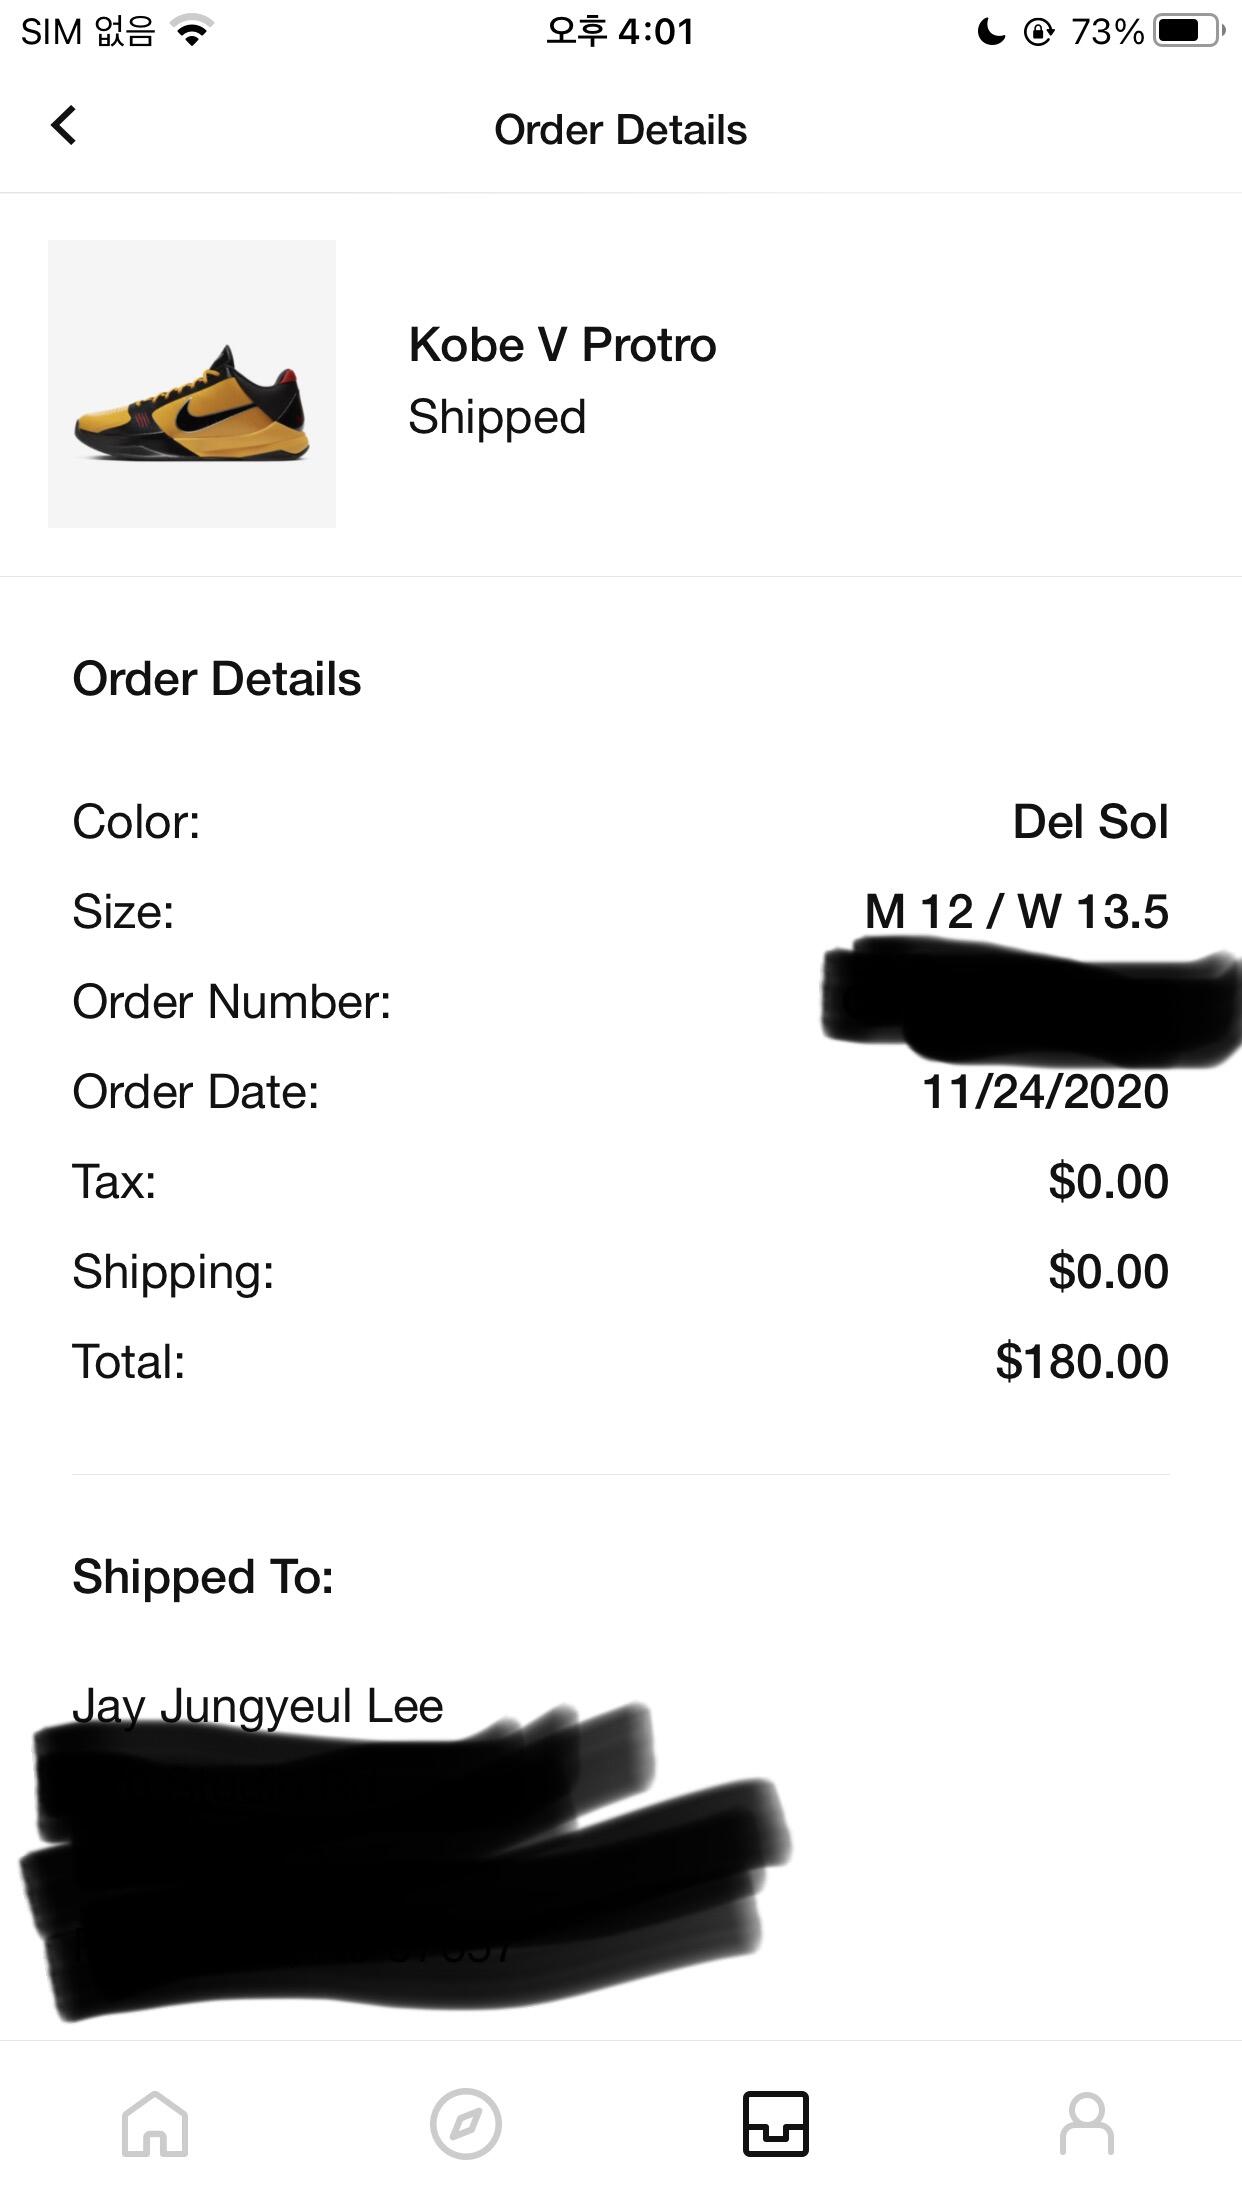Viewport: 1242px width, 2208px height.
Task: Tap the Shipped To heading
Action: (203, 1577)
